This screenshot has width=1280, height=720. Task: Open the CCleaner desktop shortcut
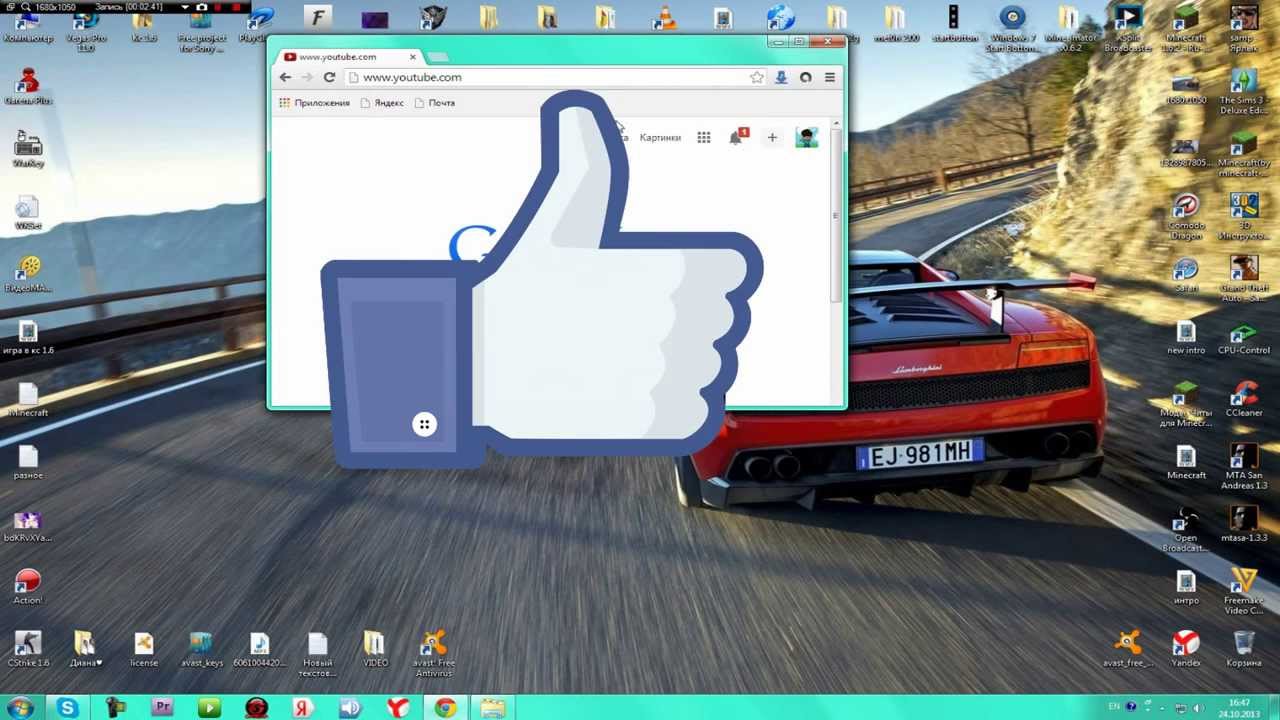click(x=1244, y=398)
